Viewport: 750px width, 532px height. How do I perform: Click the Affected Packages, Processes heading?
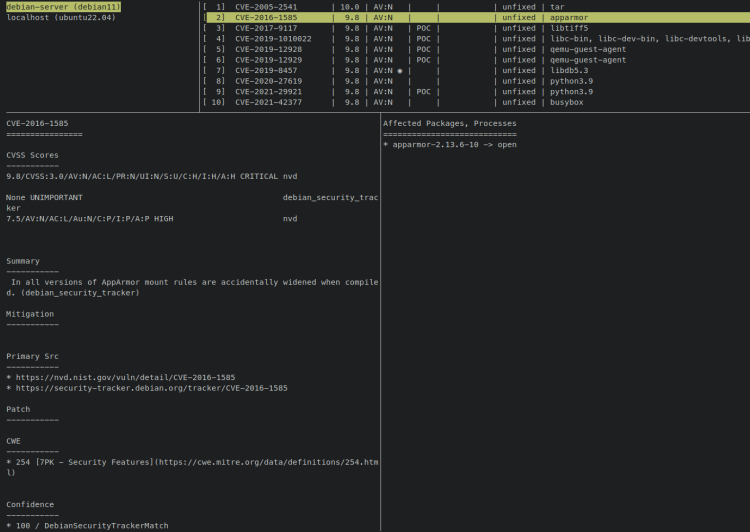pyautogui.click(x=450, y=123)
